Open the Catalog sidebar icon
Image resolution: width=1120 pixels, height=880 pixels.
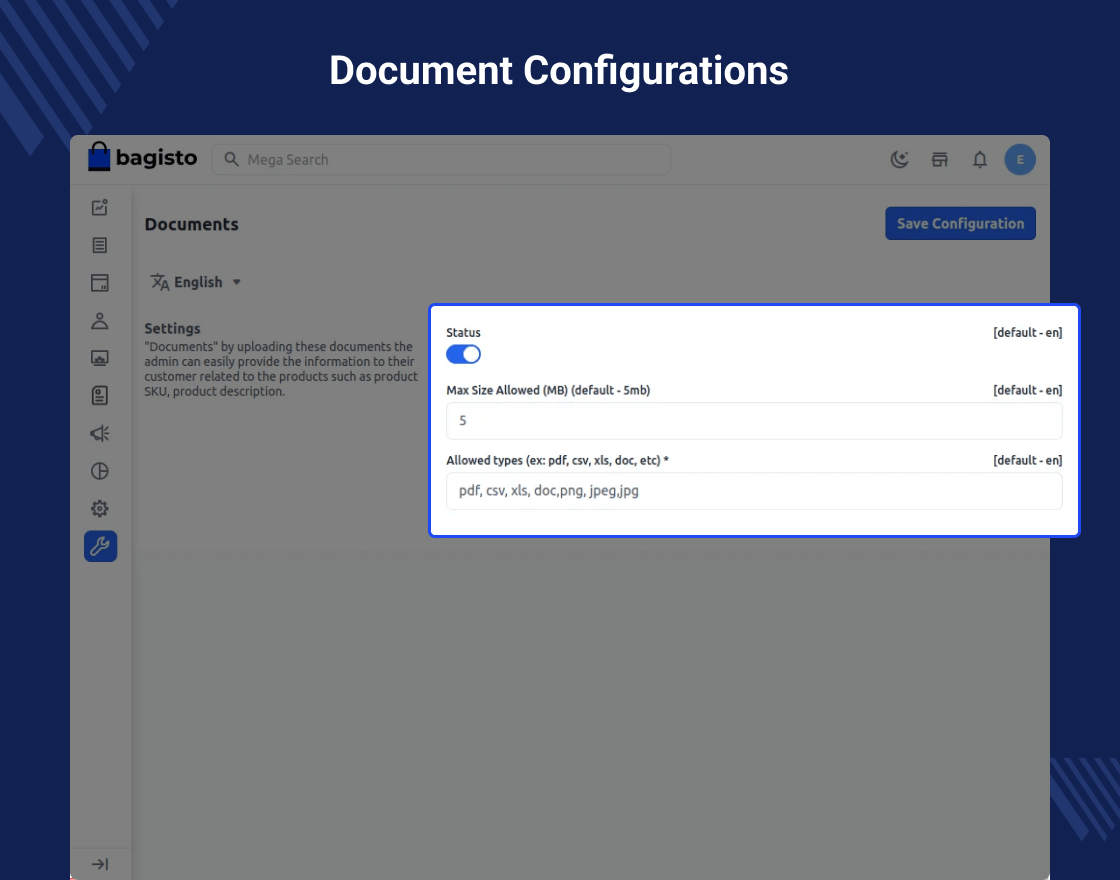[x=100, y=283]
